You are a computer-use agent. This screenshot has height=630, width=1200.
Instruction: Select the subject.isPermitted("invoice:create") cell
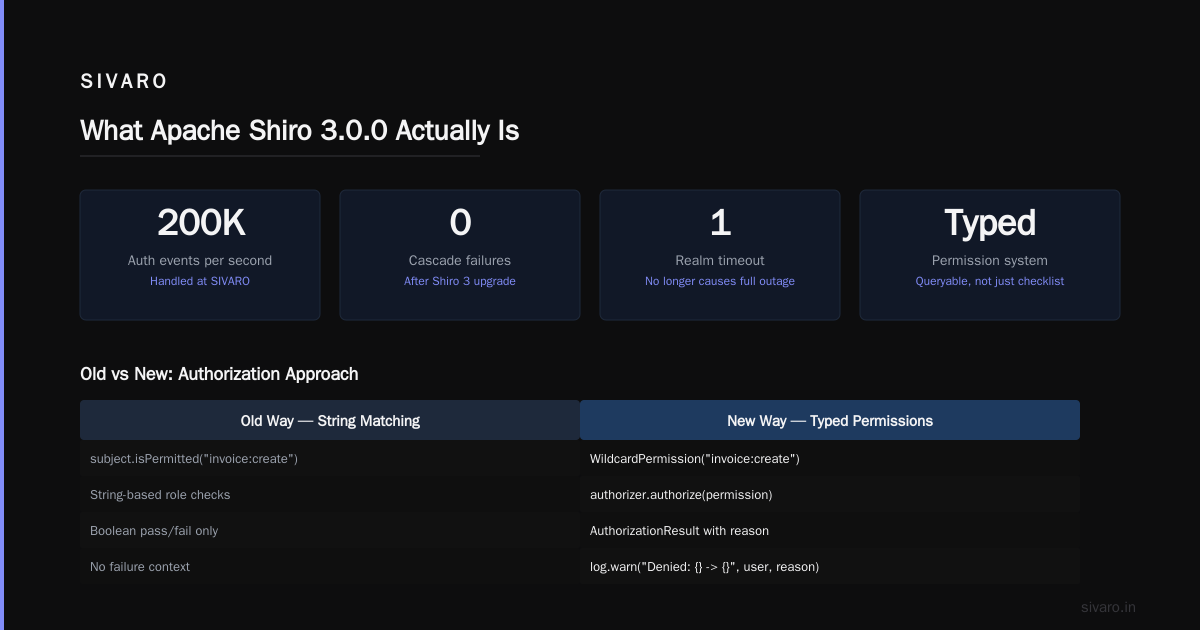click(330, 459)
